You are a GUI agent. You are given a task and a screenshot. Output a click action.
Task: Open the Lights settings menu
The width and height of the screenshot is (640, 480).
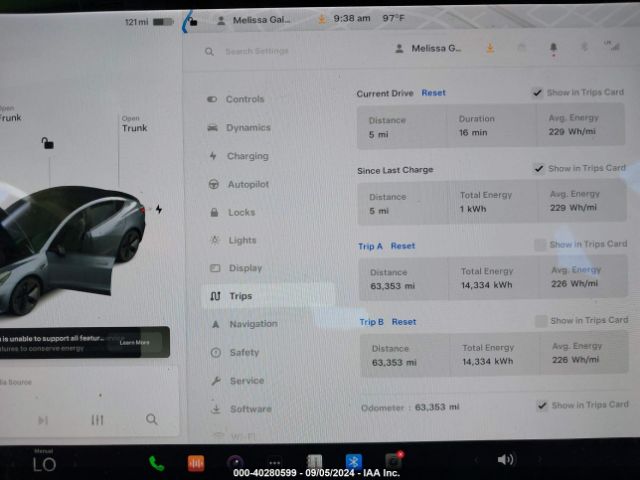[242, 240]
